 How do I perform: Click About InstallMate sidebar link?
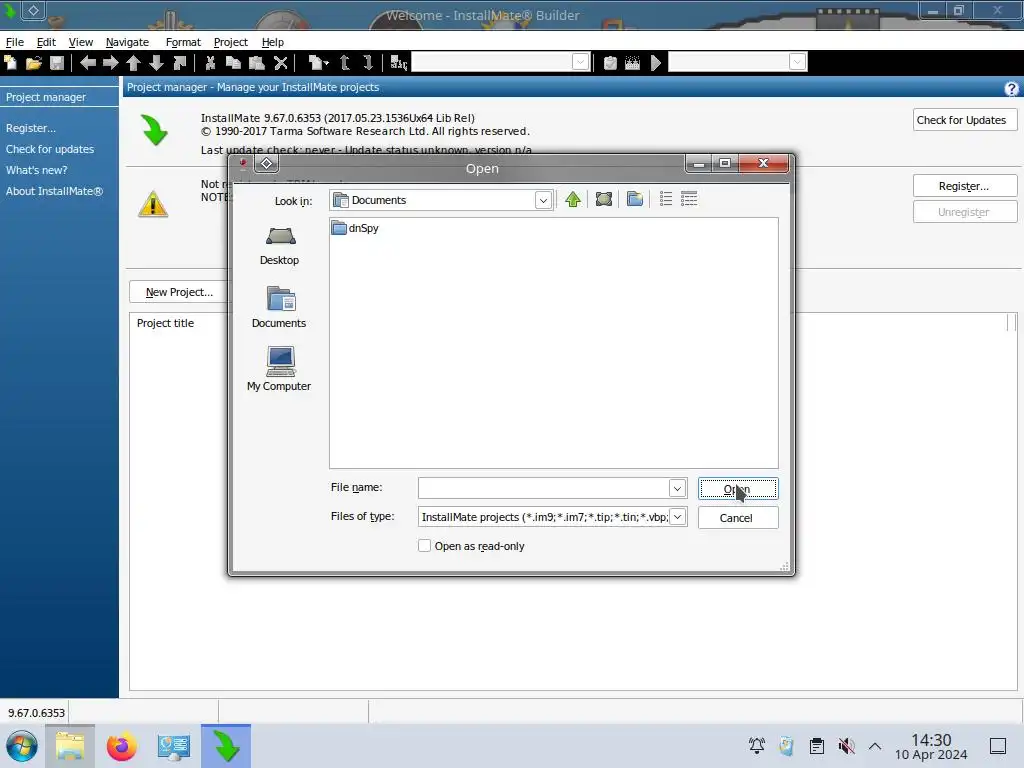(54, 191)
